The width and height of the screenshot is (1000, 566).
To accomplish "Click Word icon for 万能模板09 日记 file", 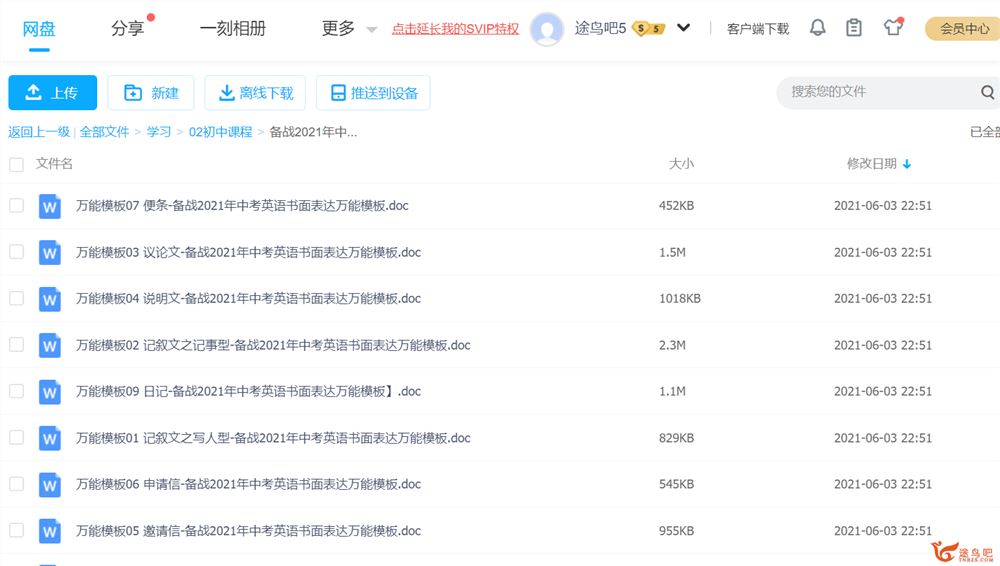I will click(x=50, y=392).
